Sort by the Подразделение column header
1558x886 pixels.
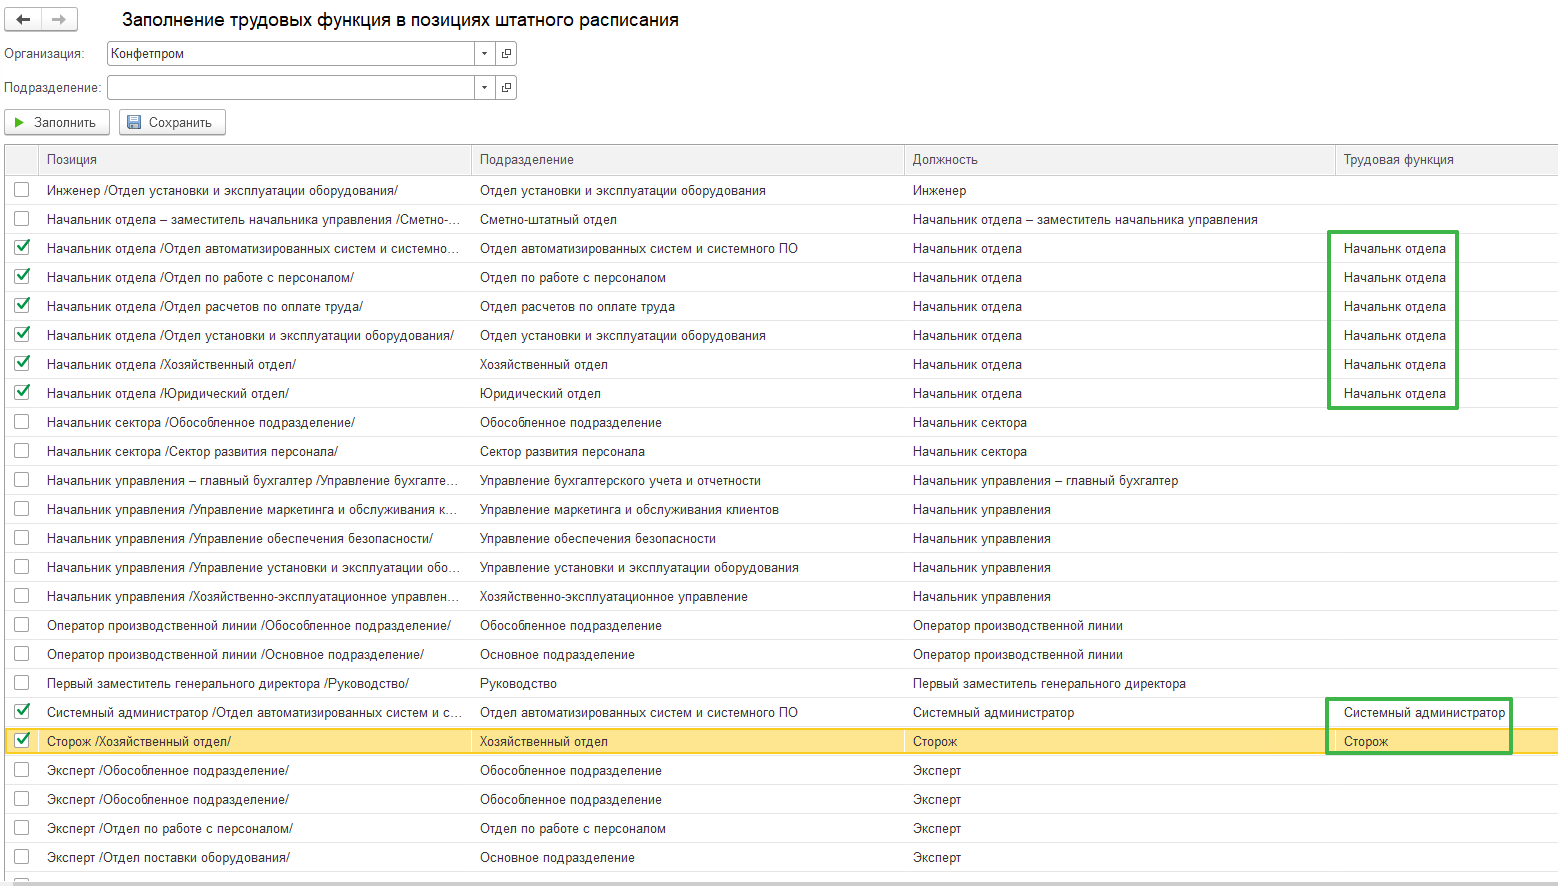(687, 160)
